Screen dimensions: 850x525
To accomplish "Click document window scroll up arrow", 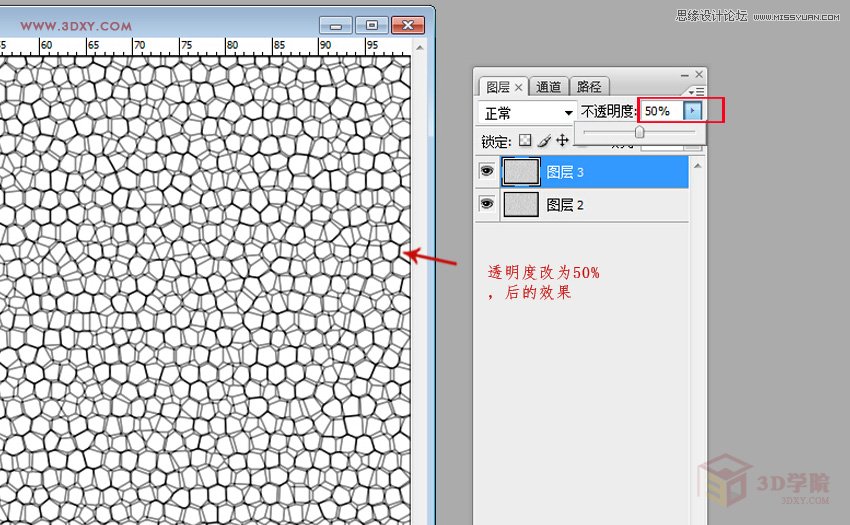I will [x=420, y=48].
